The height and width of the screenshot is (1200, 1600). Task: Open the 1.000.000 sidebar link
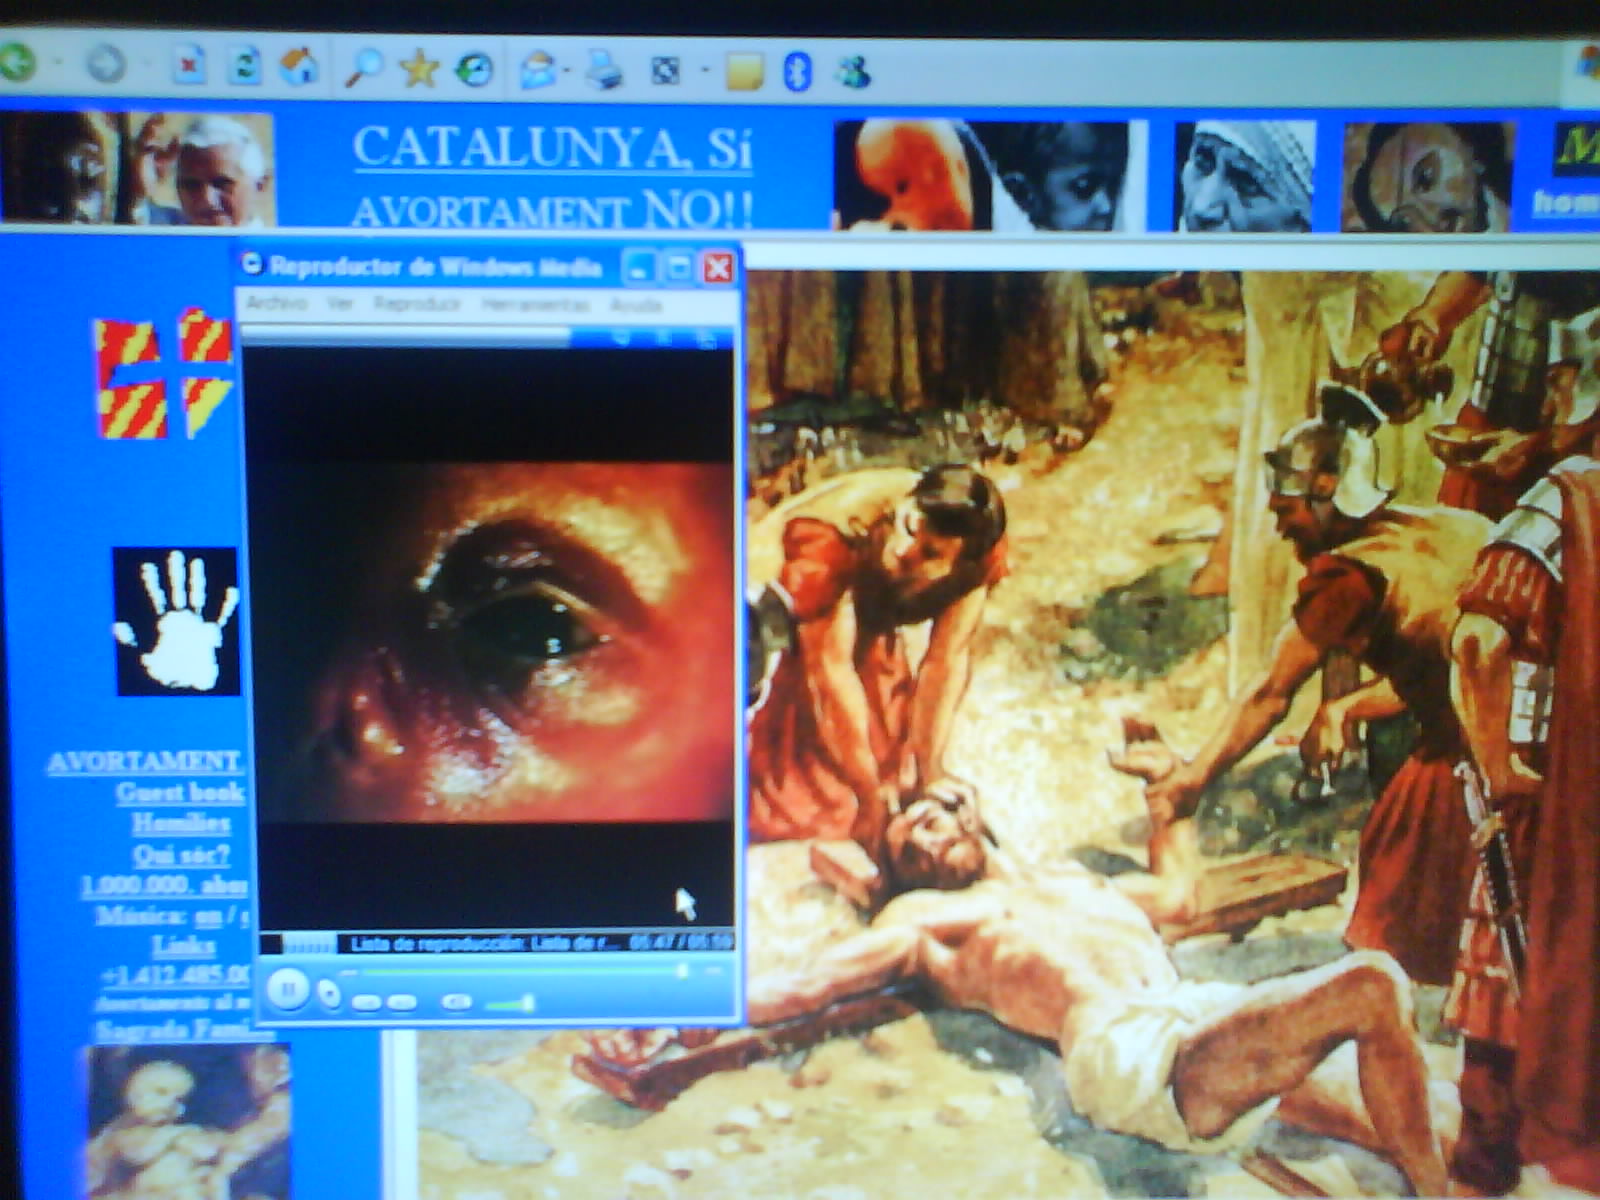click(x=164, y=885)
